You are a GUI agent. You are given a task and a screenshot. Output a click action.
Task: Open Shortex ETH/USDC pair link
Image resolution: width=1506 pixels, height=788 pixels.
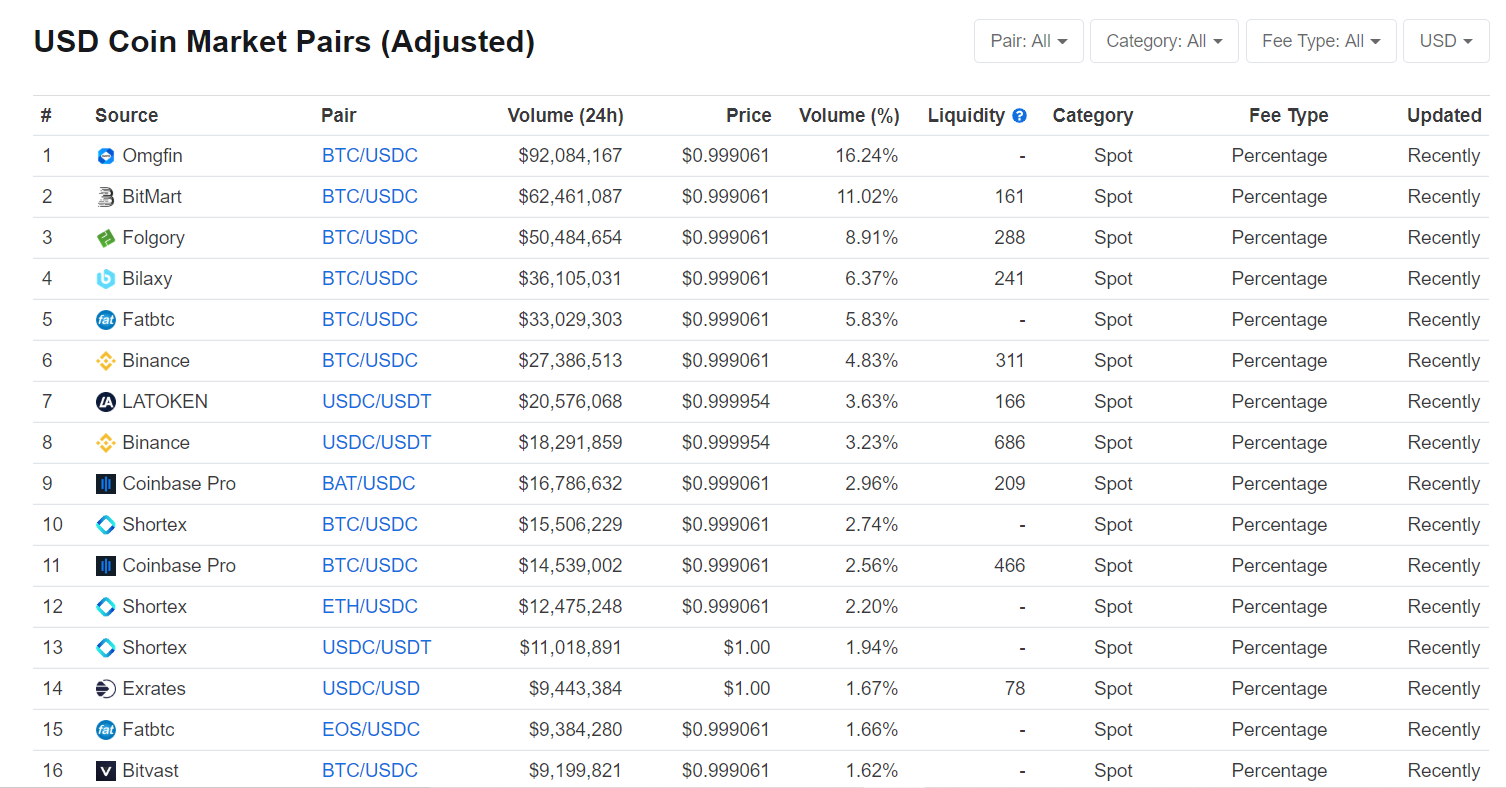pyautogui.click(x=370, y=607)
